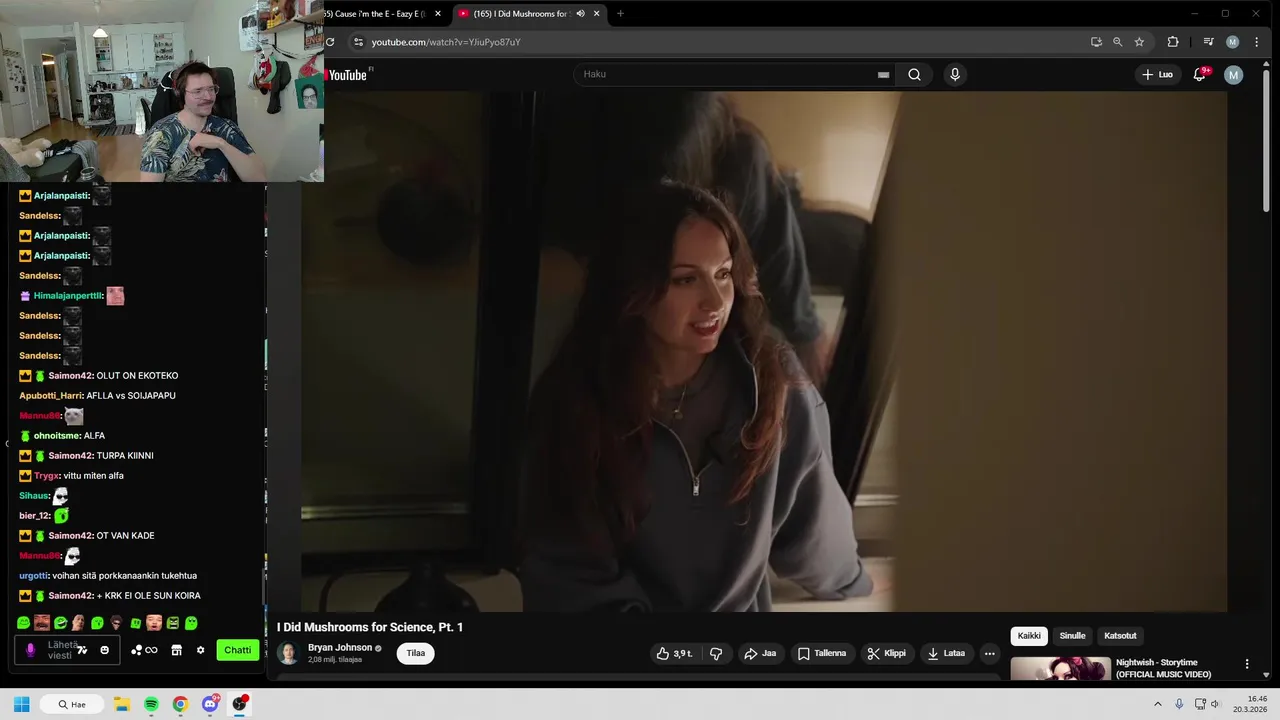Click the urgotti username in chat

[x=33, y=576]
